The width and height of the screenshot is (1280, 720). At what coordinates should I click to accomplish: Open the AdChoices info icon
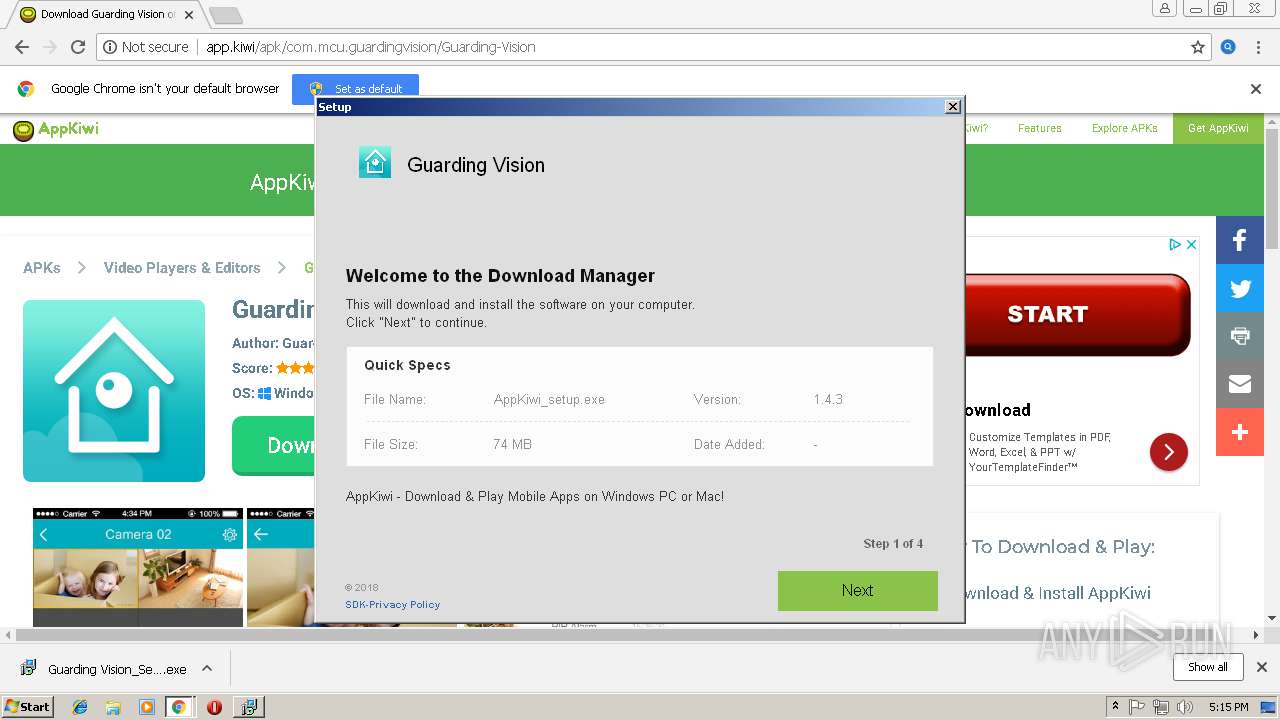pyautogui.click(x=1176, y=245)
